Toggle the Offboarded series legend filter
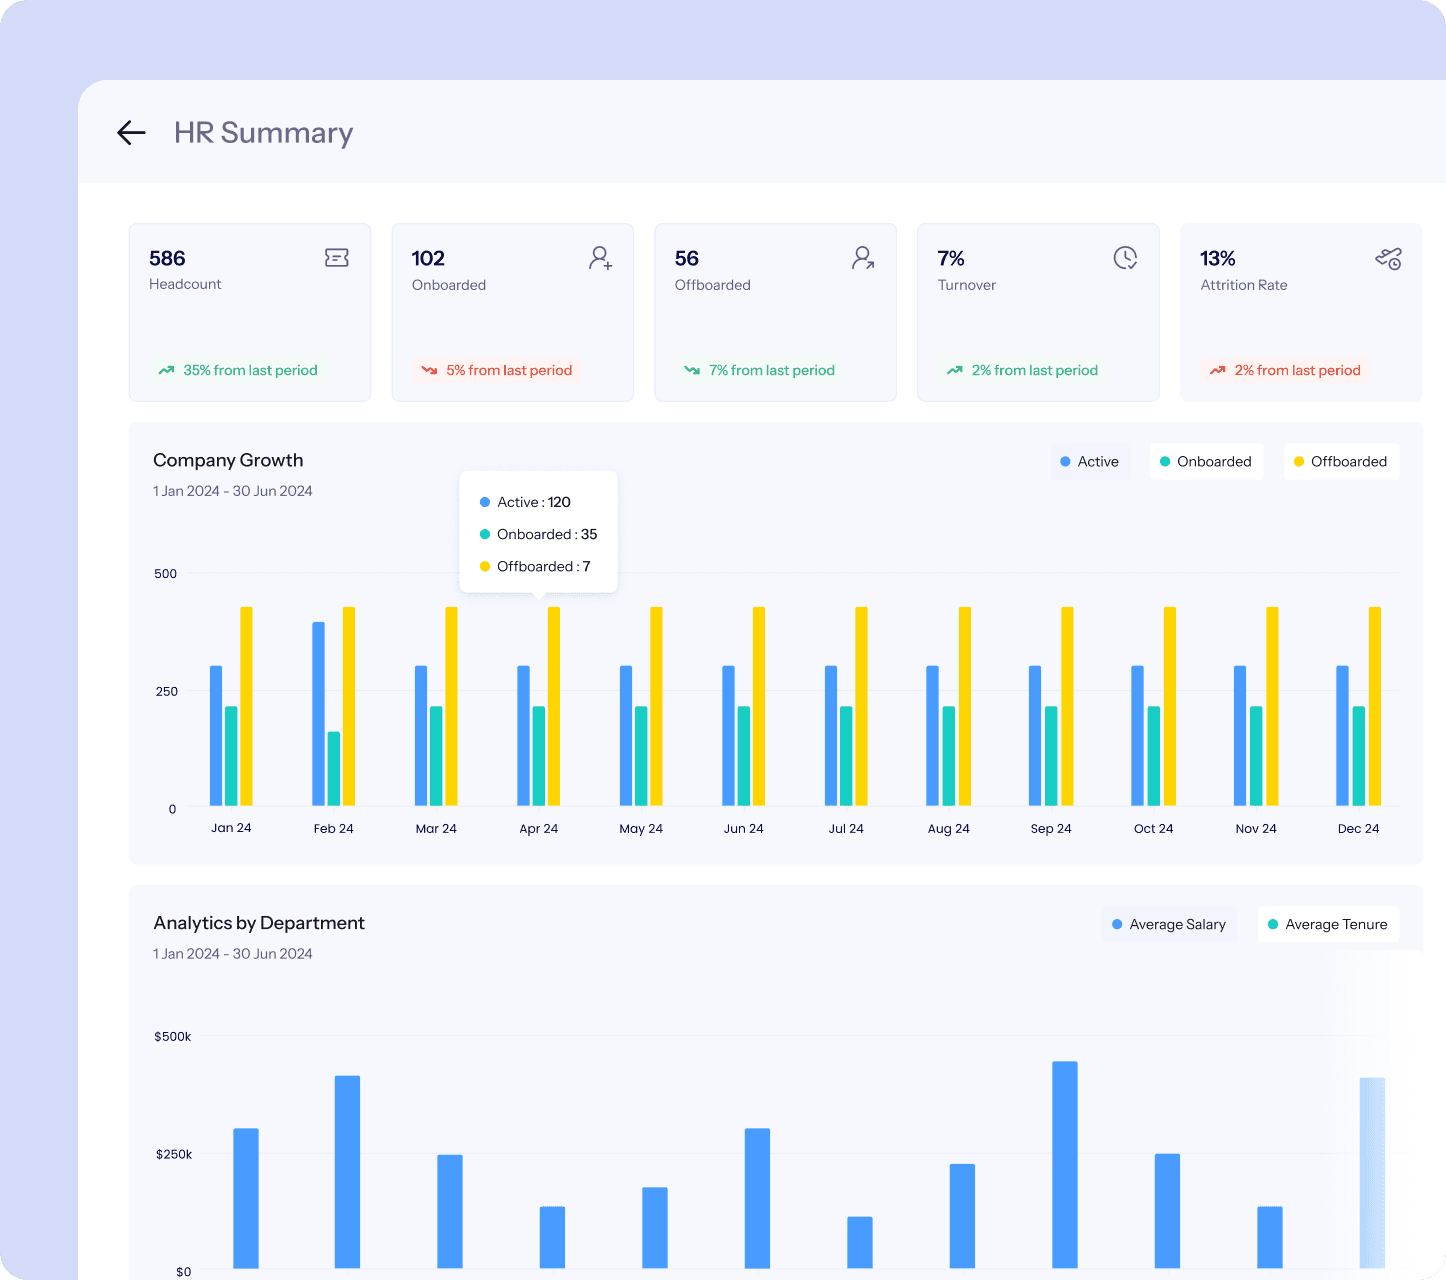Image resolution: width=1446 pixels, height=1280 pixels. pos(1340,461)
